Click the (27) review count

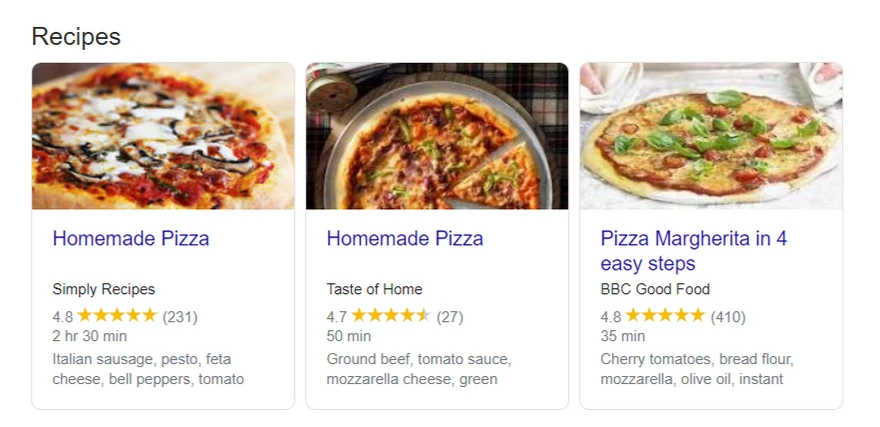point(450,317)
